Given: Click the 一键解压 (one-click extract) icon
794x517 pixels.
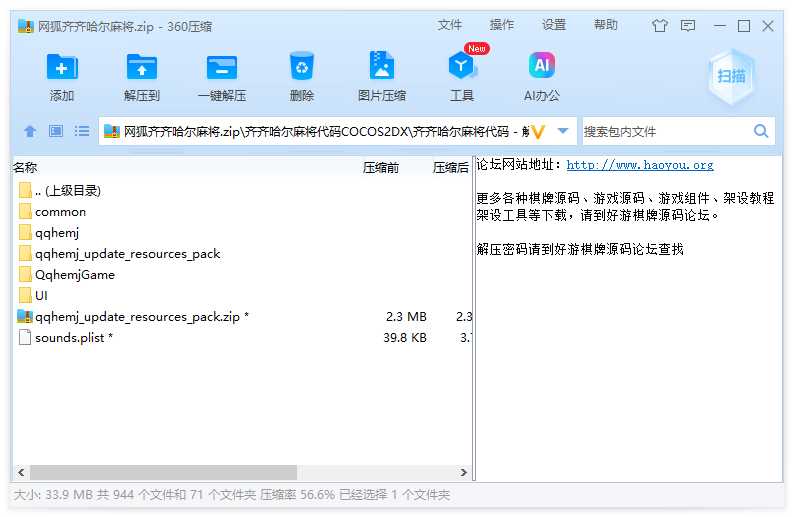Looking at the screenshot, I should click(222, 67).
